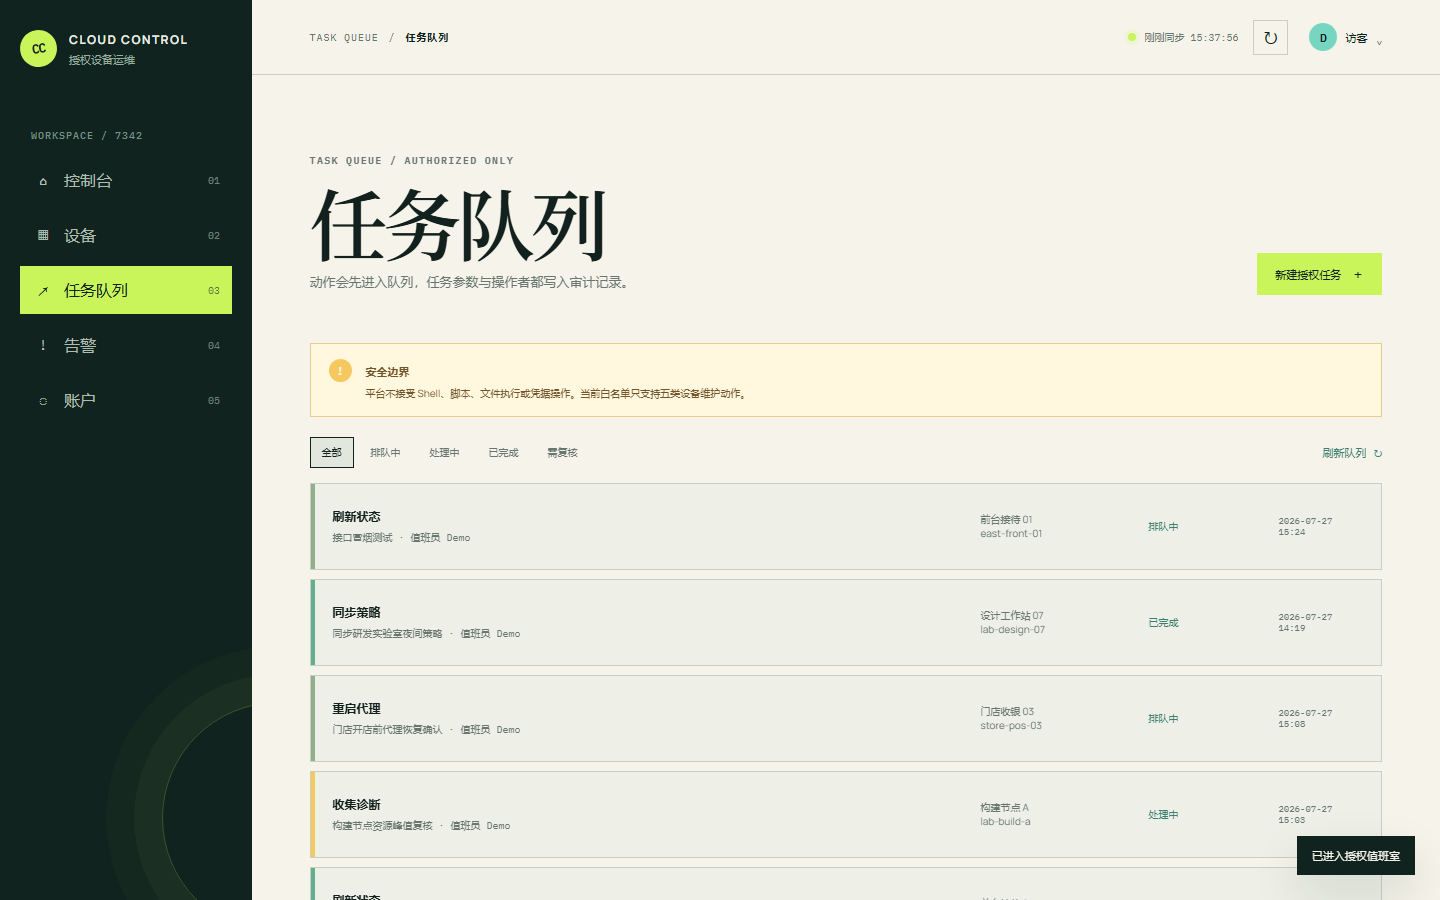
Task: Switch to the 已完成 filter tab
Action: (x=503, y=453)
